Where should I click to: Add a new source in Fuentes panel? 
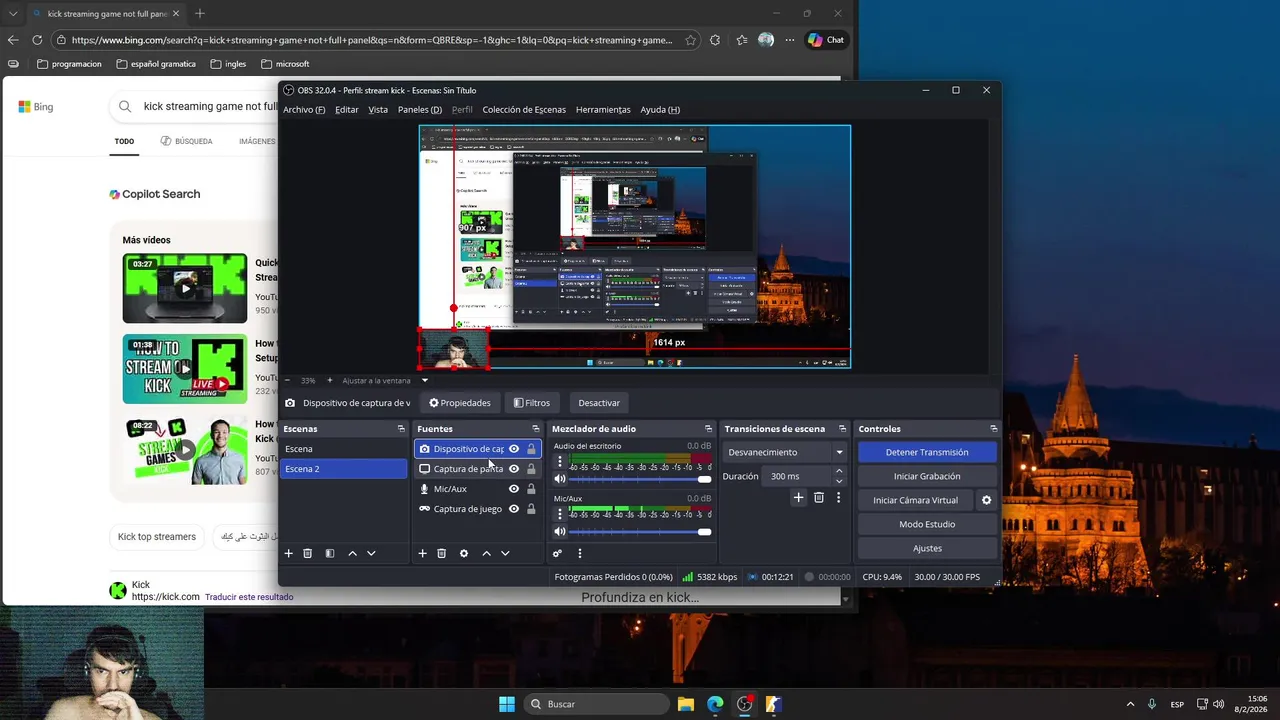[x=422, y=553]
